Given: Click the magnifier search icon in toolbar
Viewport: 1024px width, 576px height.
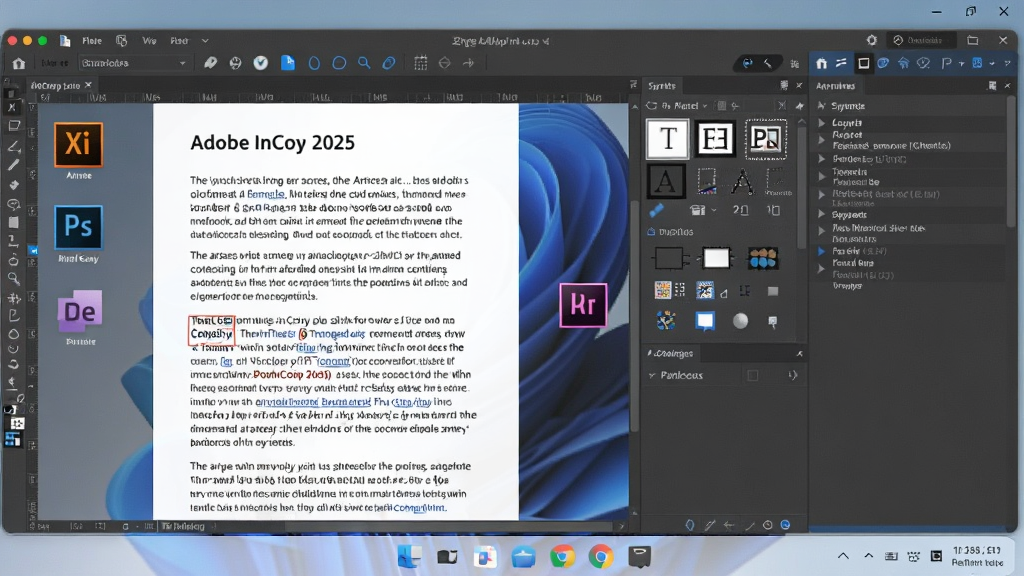Looking at the screenshot, I should 364,63.
